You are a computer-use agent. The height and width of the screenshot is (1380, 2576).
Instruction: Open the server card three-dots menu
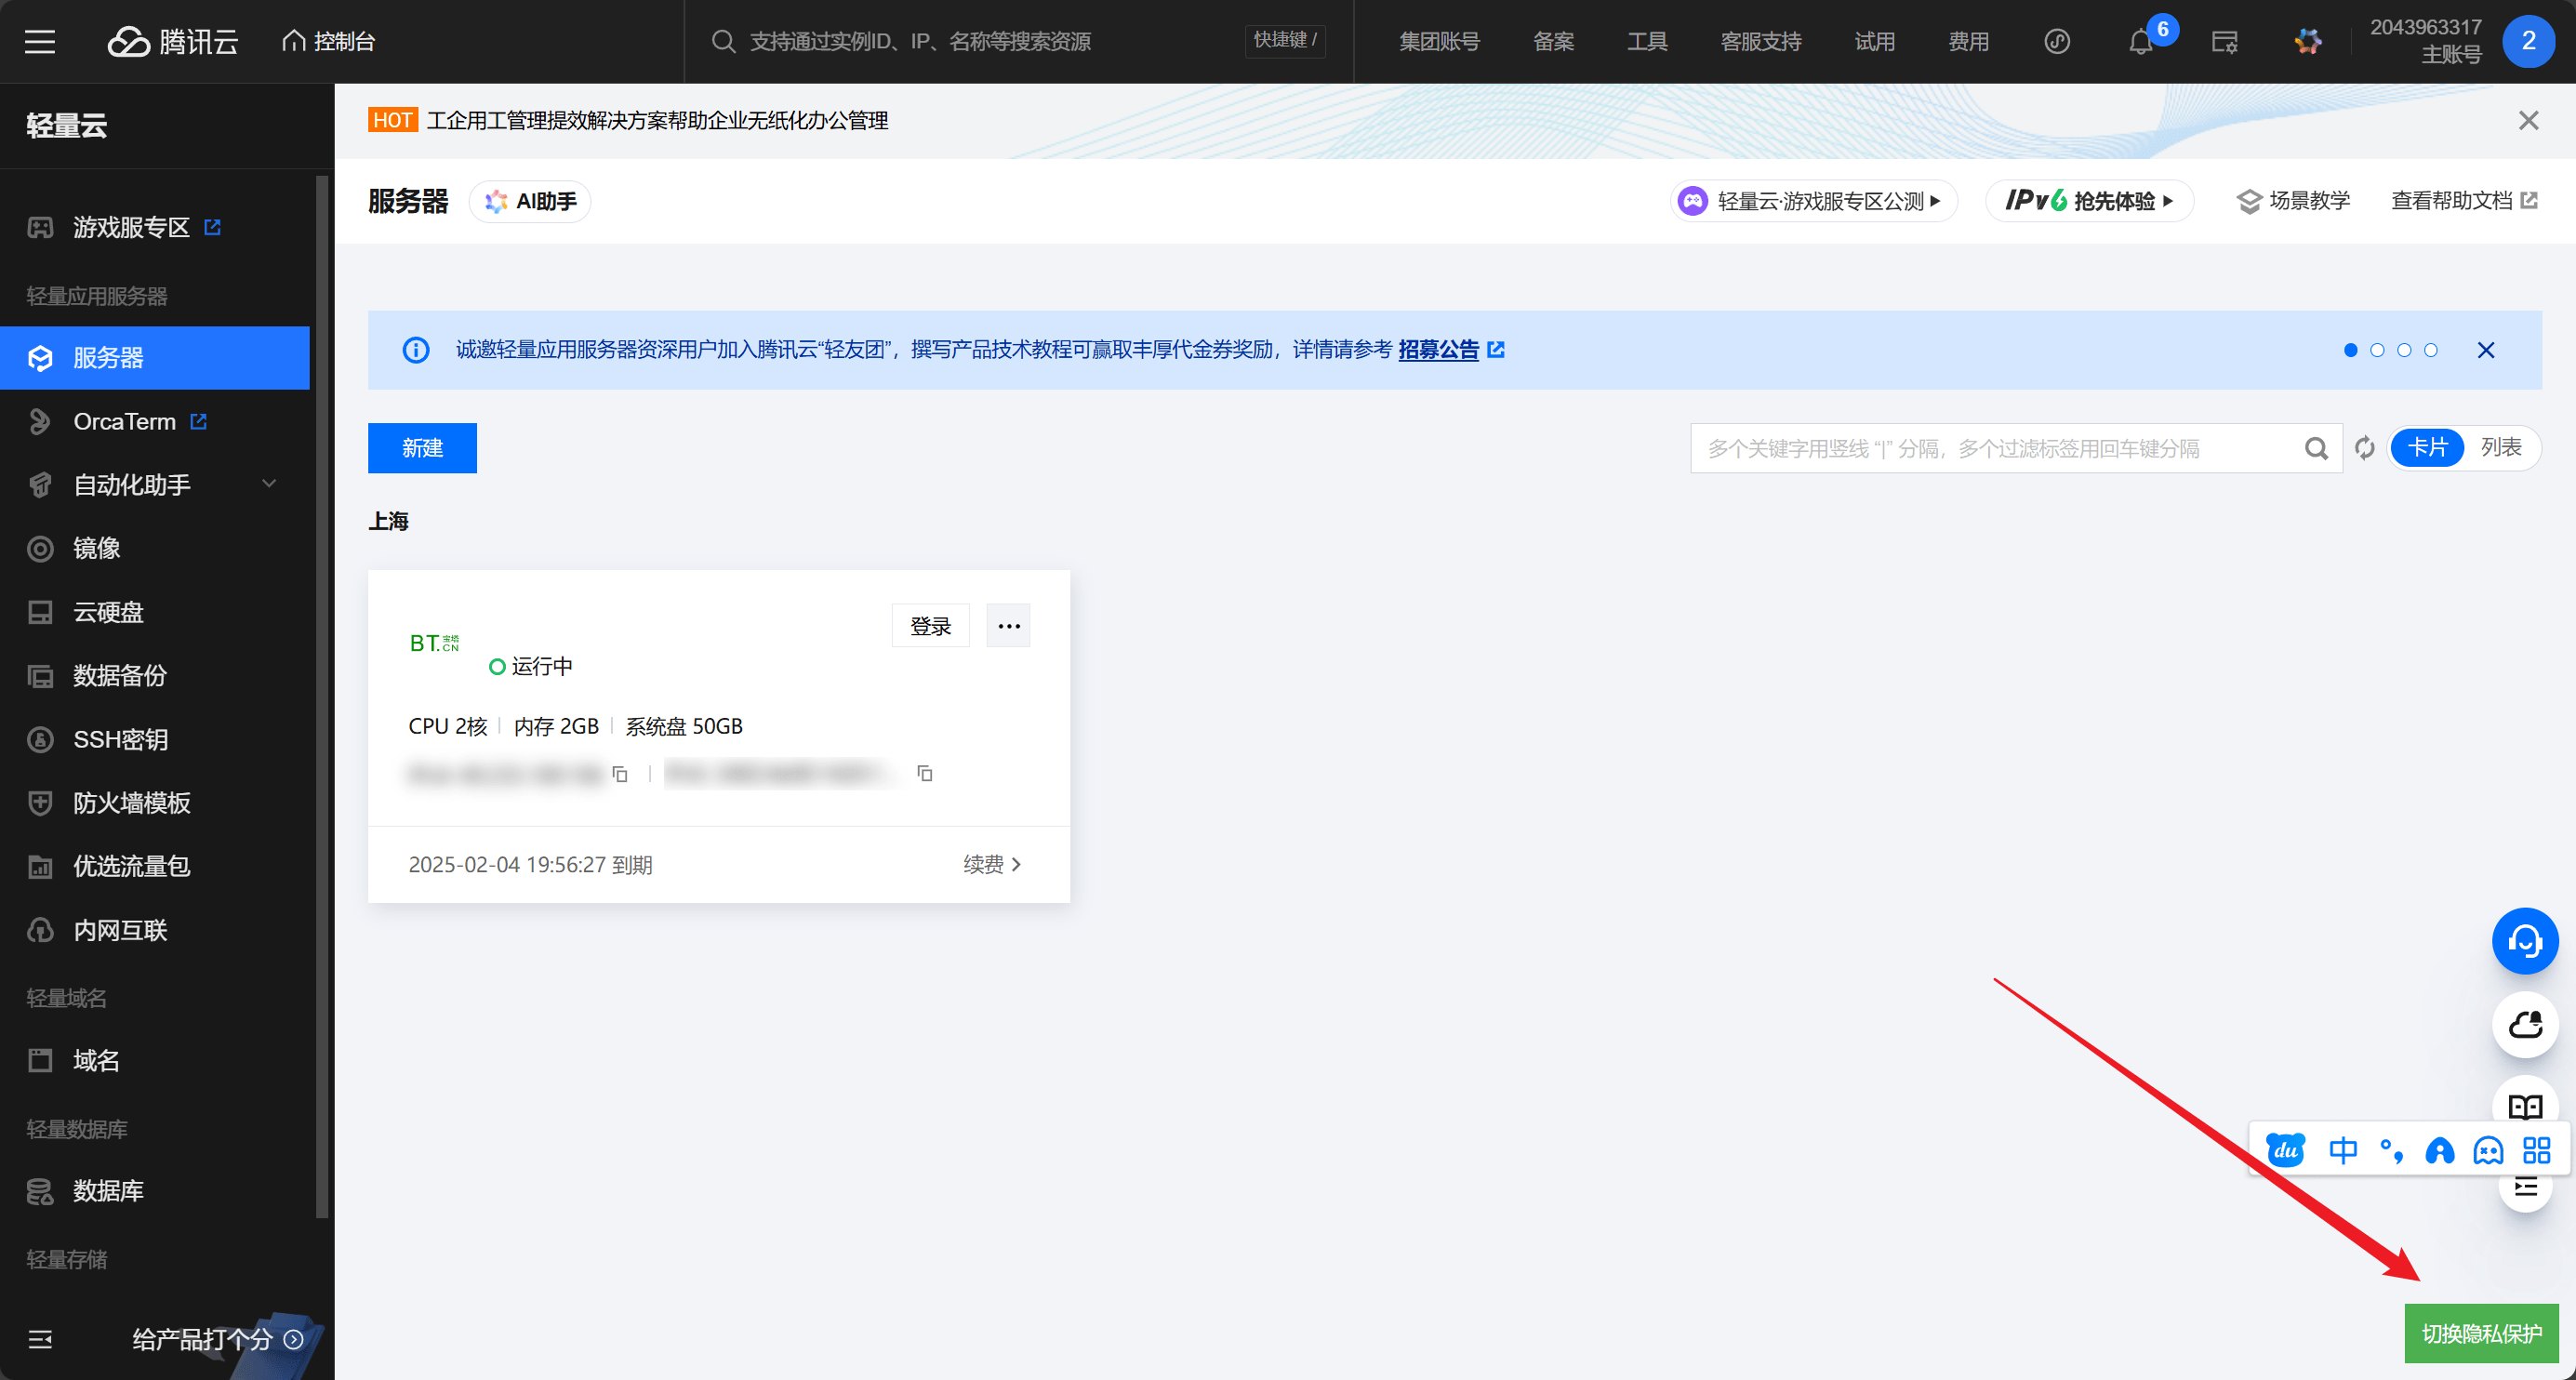[1008, 626]
